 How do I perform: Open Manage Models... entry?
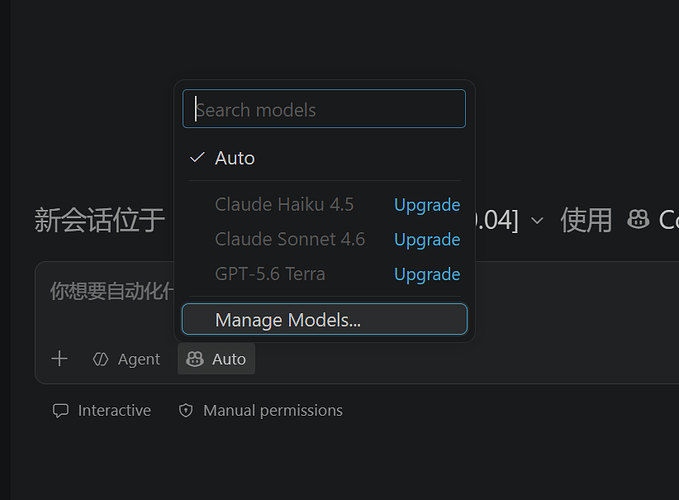tap(324, 319)
